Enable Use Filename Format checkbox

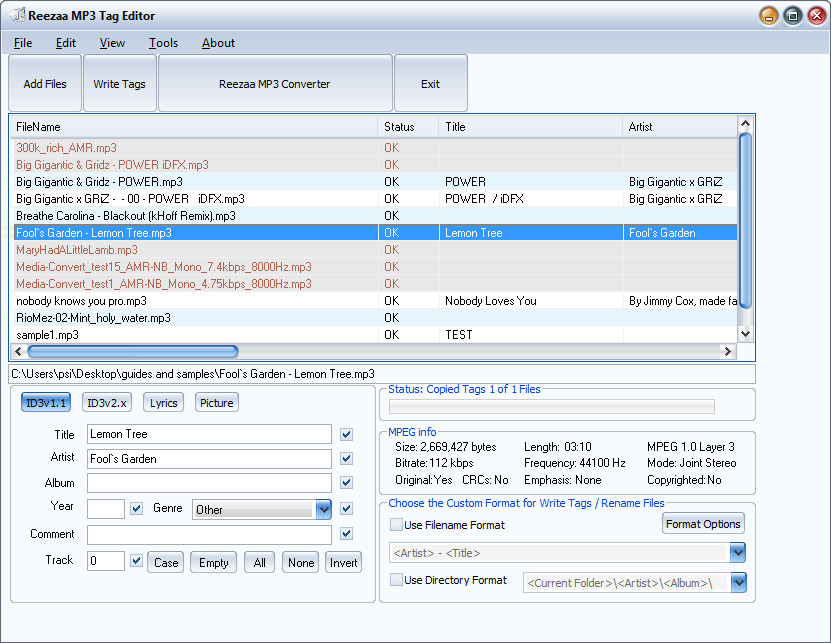pos(396,525)
